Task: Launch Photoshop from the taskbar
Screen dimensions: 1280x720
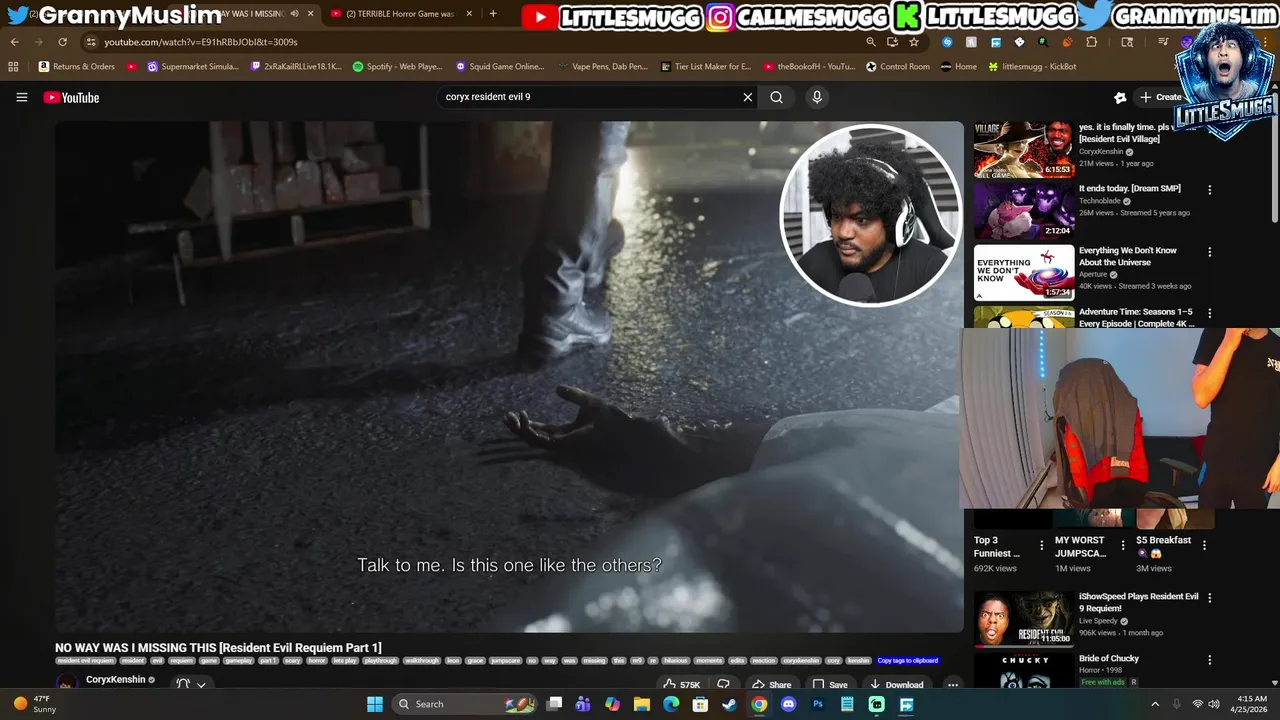Action: tap(818, 704)
